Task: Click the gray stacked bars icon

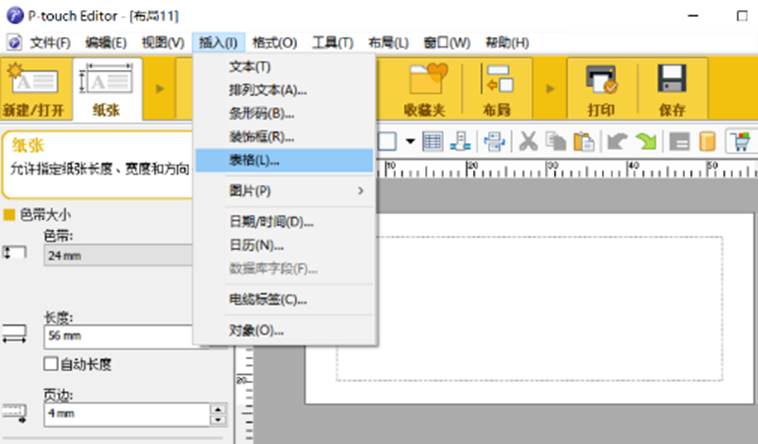Action: point(679,142)
